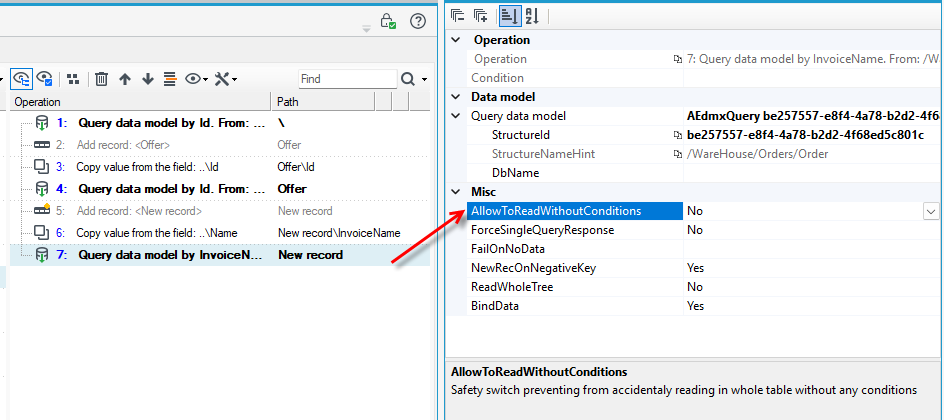Screen dimensions: 944x420
Task: Select row 4: Query data model by Id
Action: pyautogui.click(x=220, y=189)
